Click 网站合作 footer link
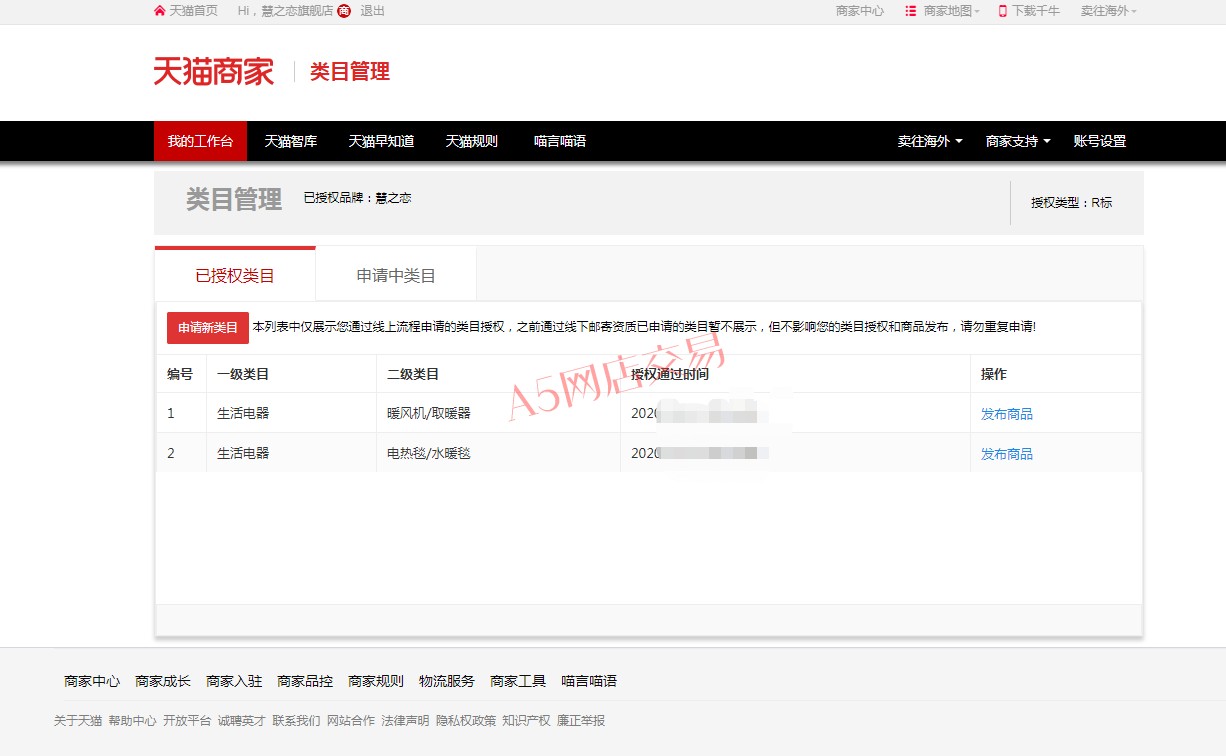 point(351,720)
